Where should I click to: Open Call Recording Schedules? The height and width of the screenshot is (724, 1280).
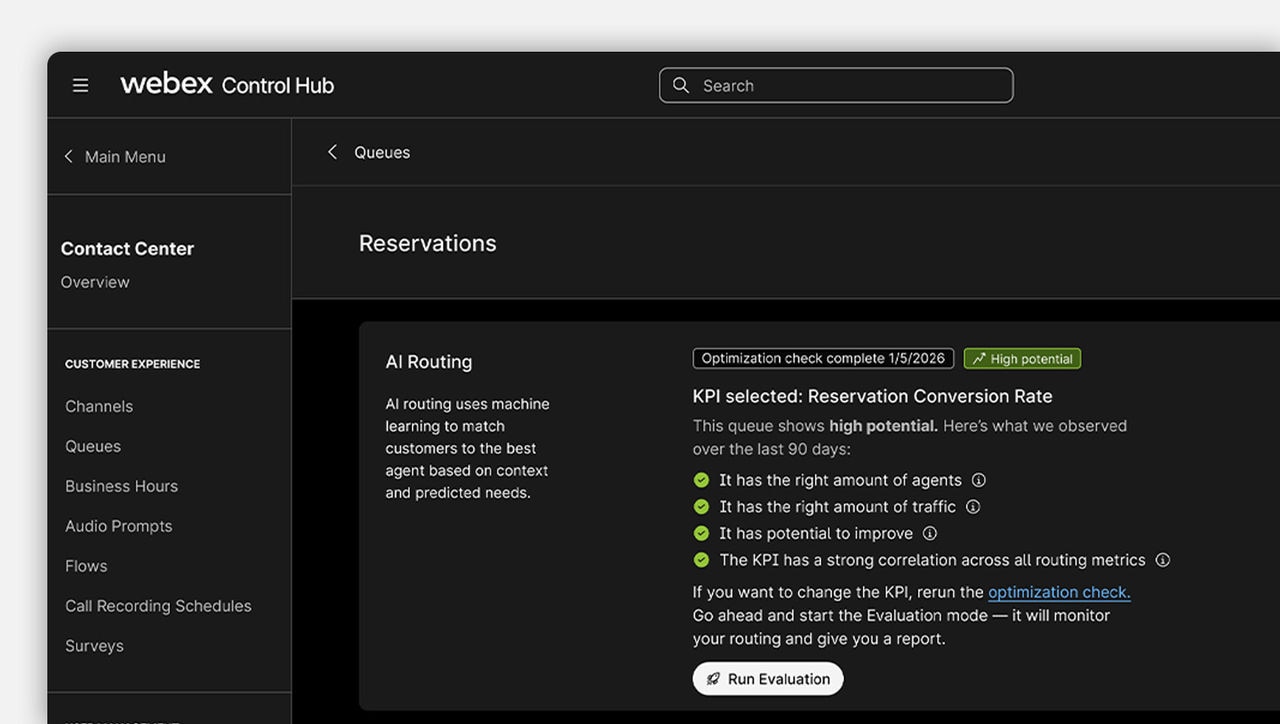pos(158,606)
